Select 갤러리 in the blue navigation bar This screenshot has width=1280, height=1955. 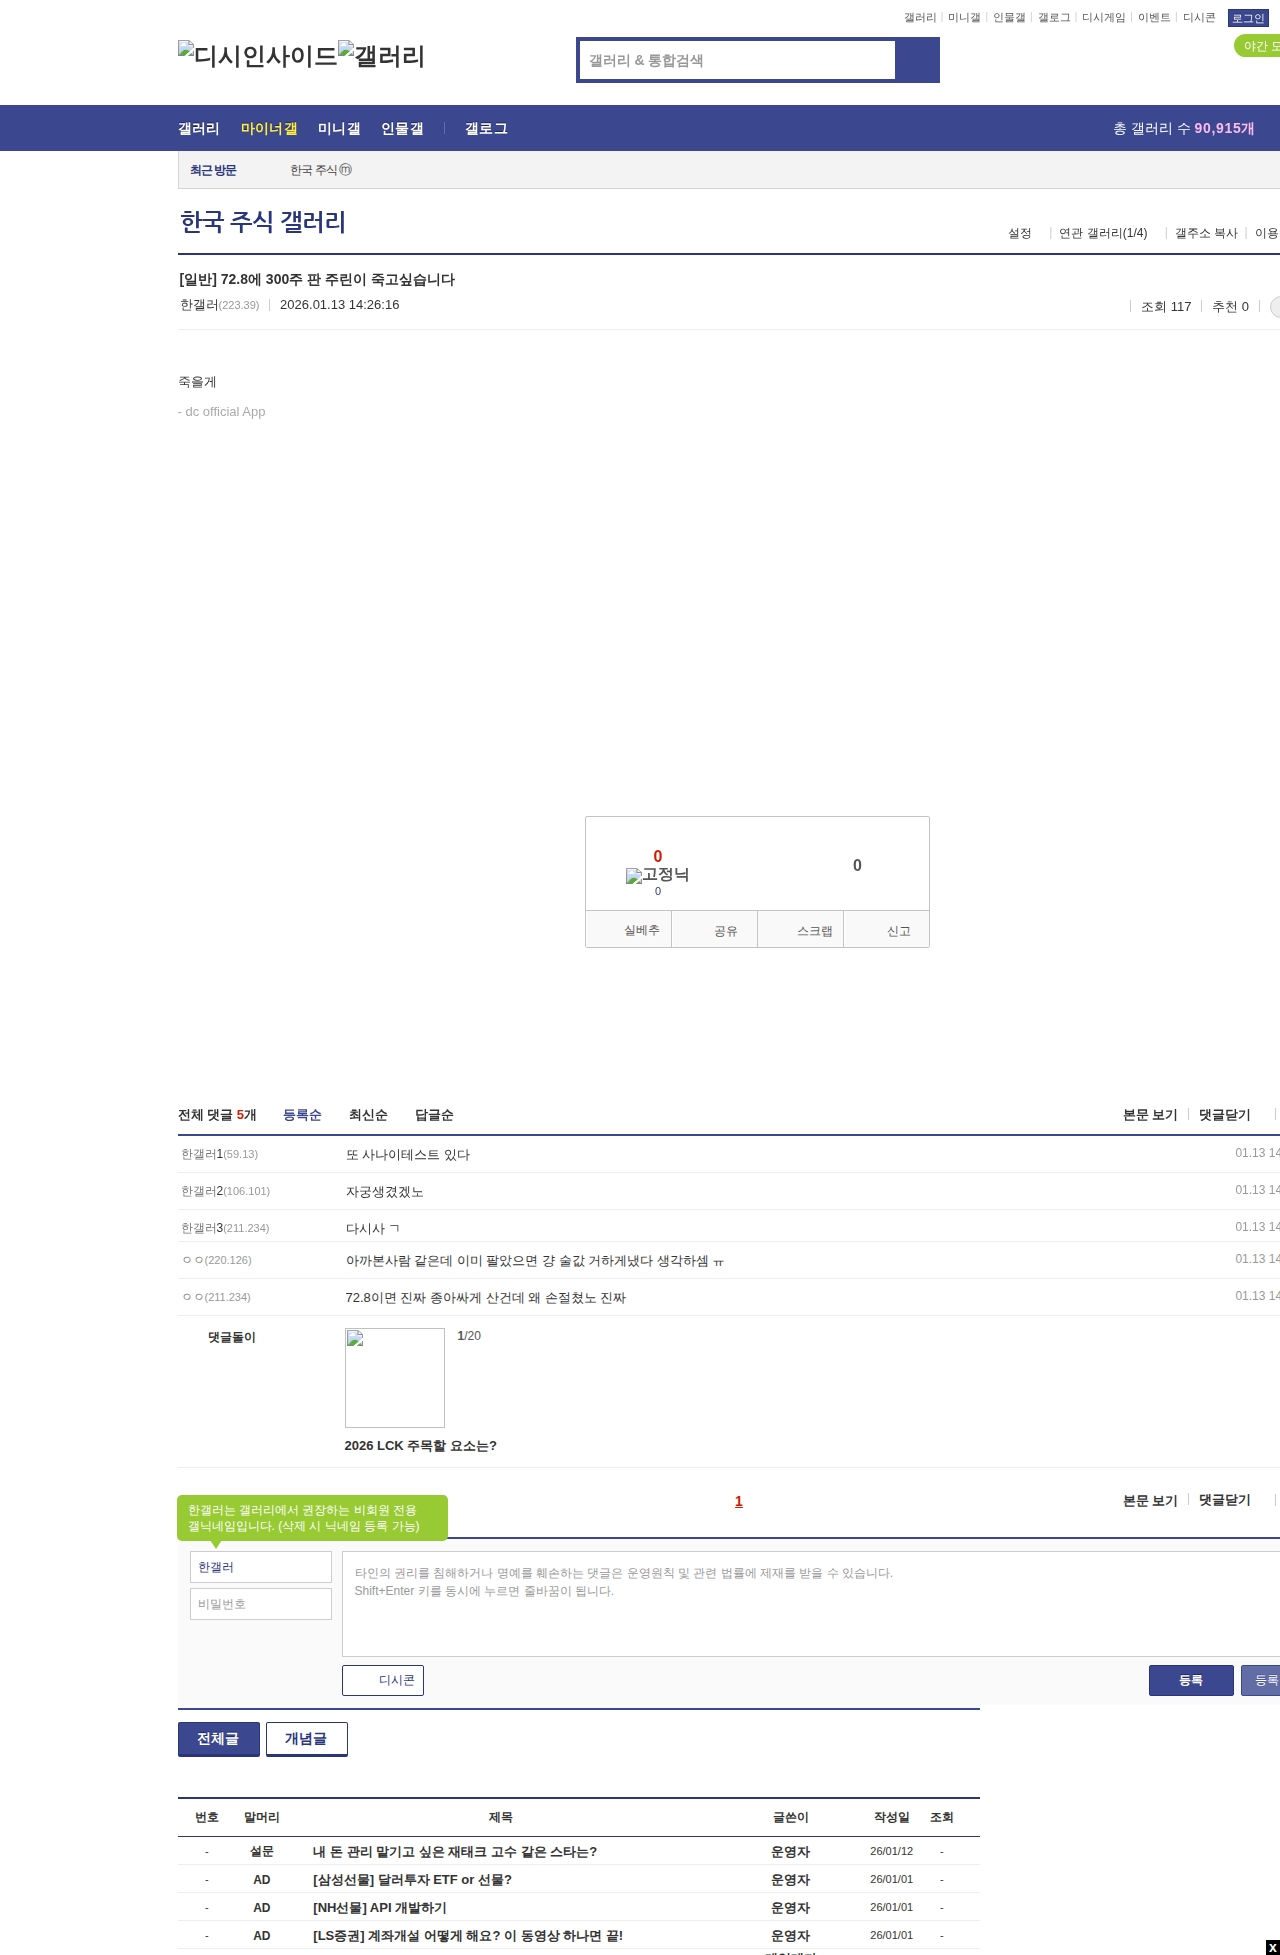[199, 129]
